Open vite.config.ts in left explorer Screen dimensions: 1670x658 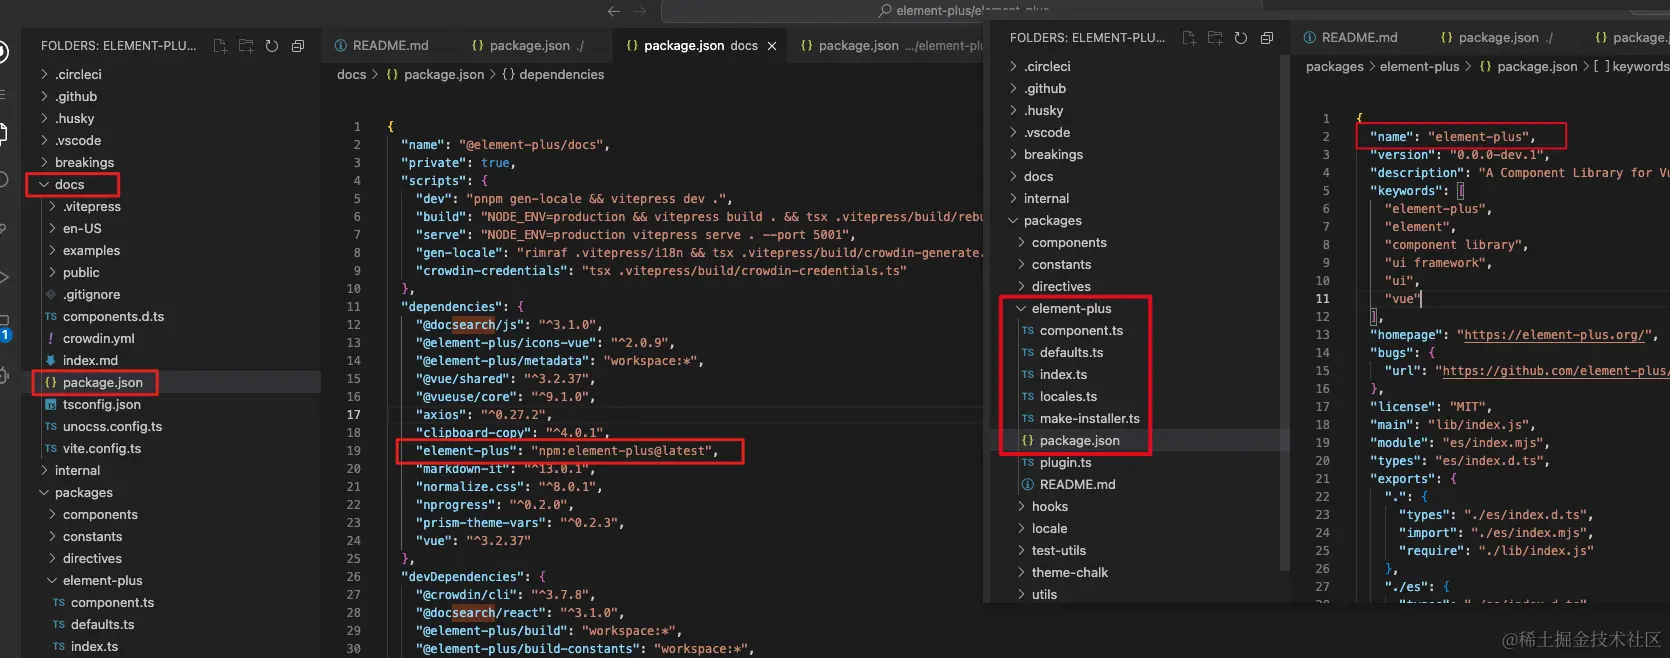coord(101,449)
